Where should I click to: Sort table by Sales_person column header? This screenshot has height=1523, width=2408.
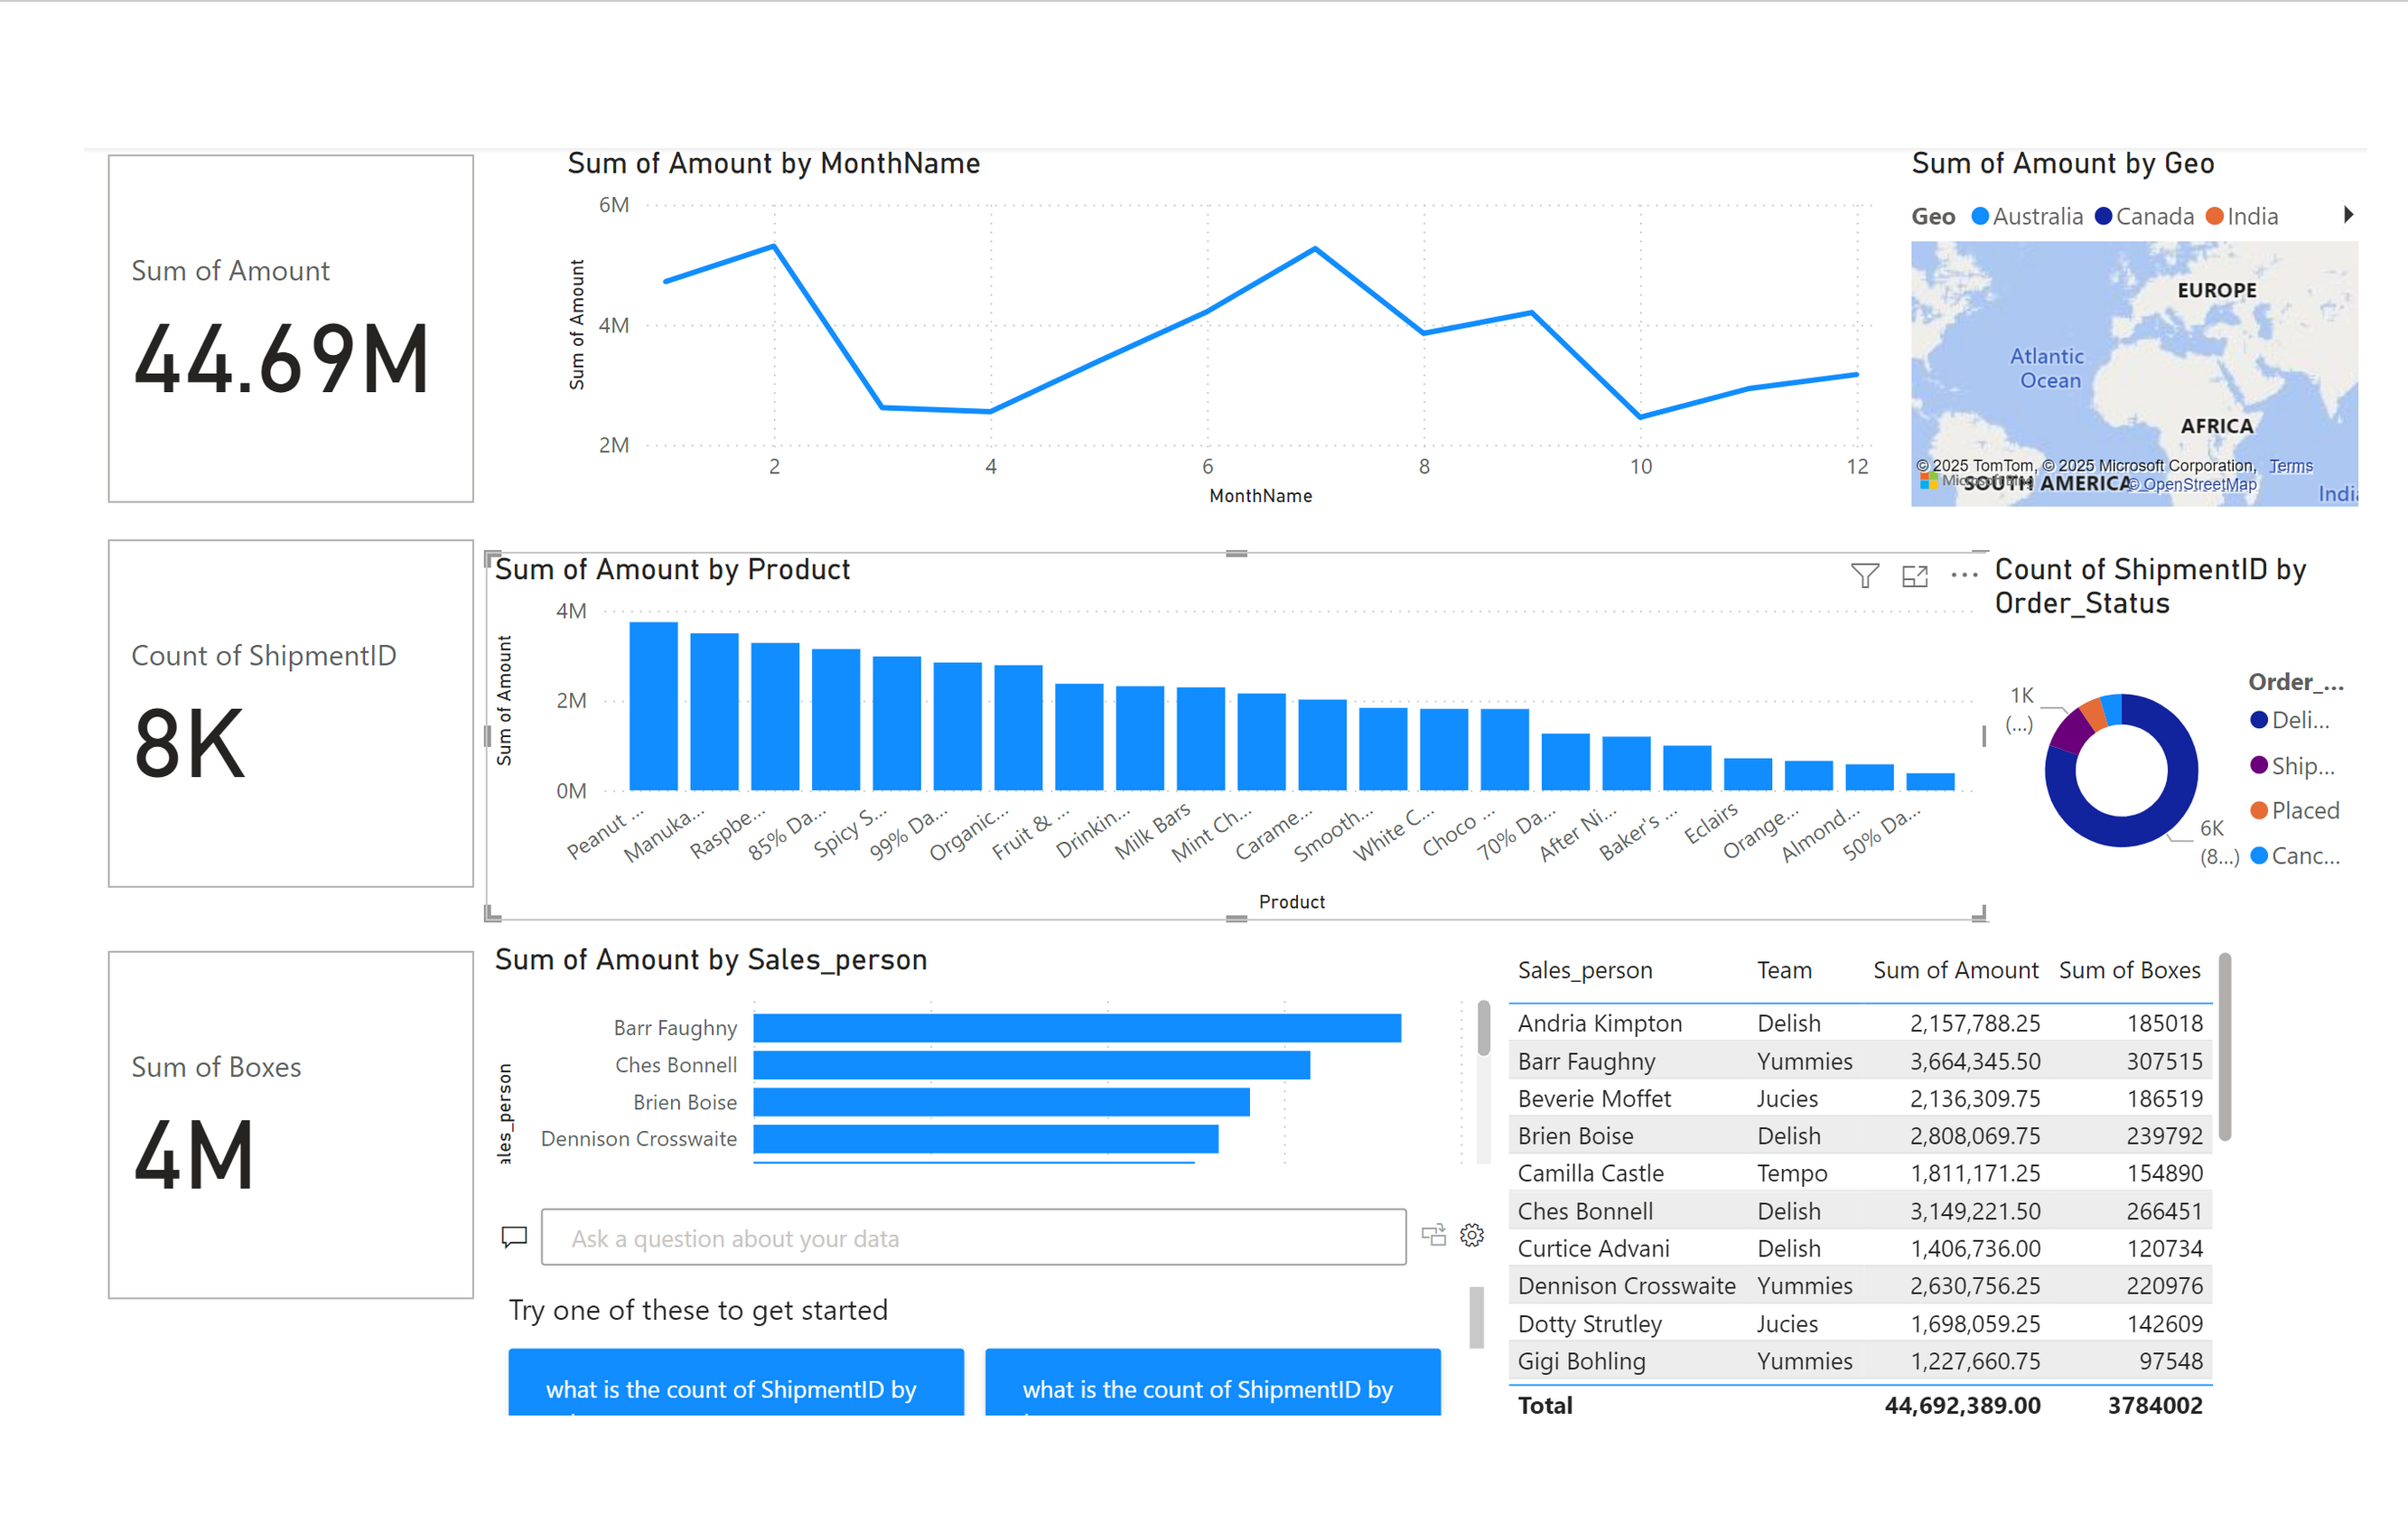tap(1585, 970)
